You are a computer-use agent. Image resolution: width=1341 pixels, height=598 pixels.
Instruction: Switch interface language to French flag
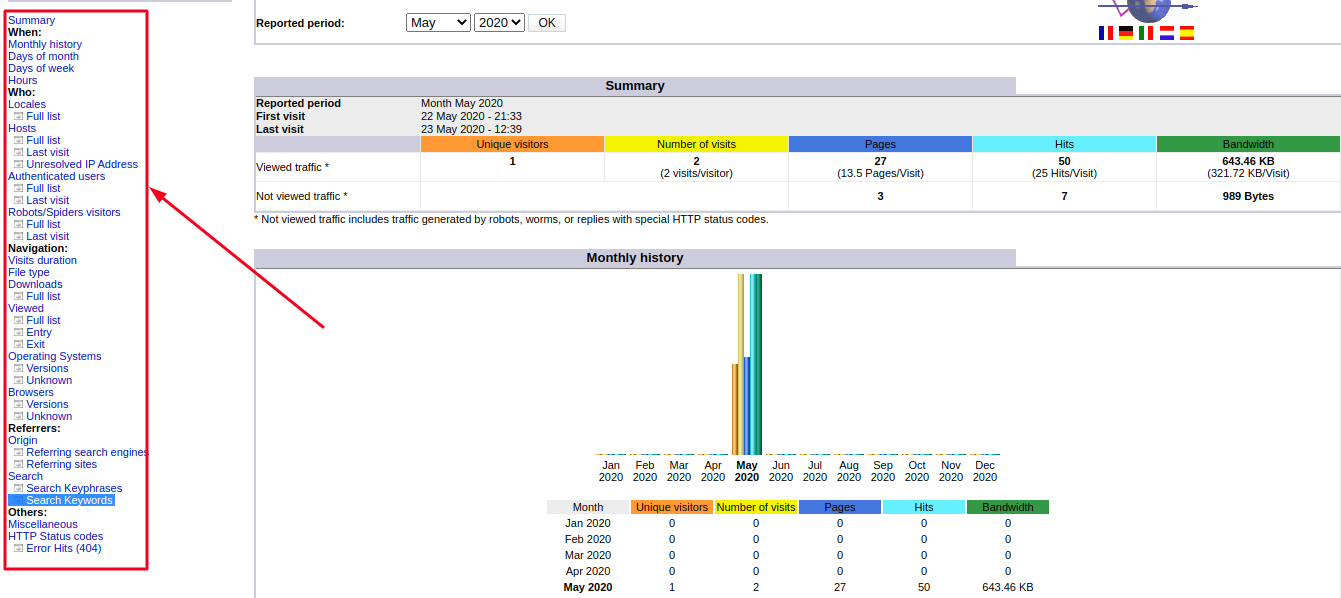[x=1105, y=33]
